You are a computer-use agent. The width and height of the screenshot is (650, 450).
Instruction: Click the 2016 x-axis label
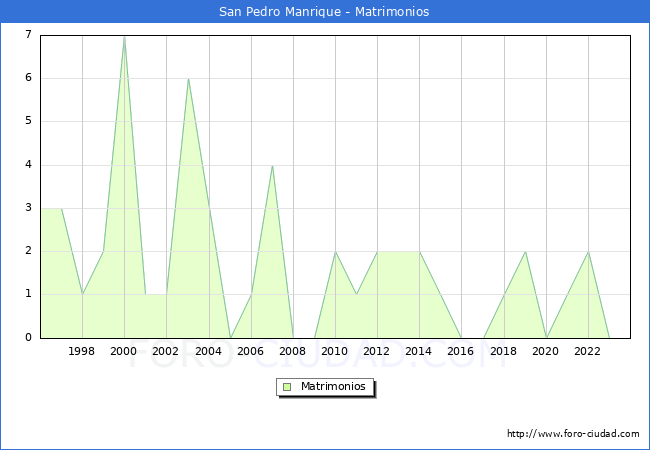point(461,351)
